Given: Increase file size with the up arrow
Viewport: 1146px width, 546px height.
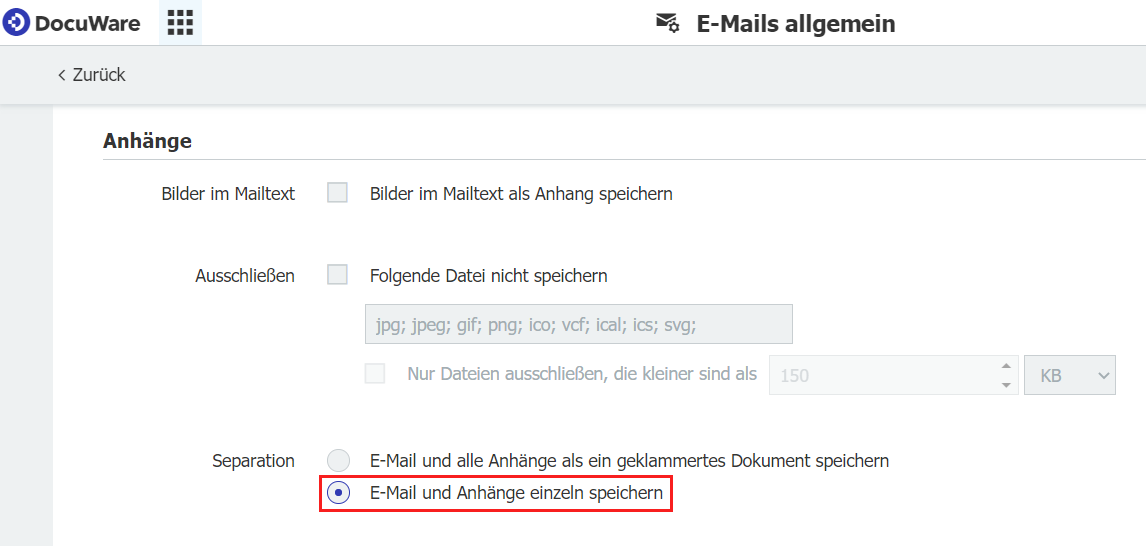Looking at the screenshot, I should [x=1005, y=366].
